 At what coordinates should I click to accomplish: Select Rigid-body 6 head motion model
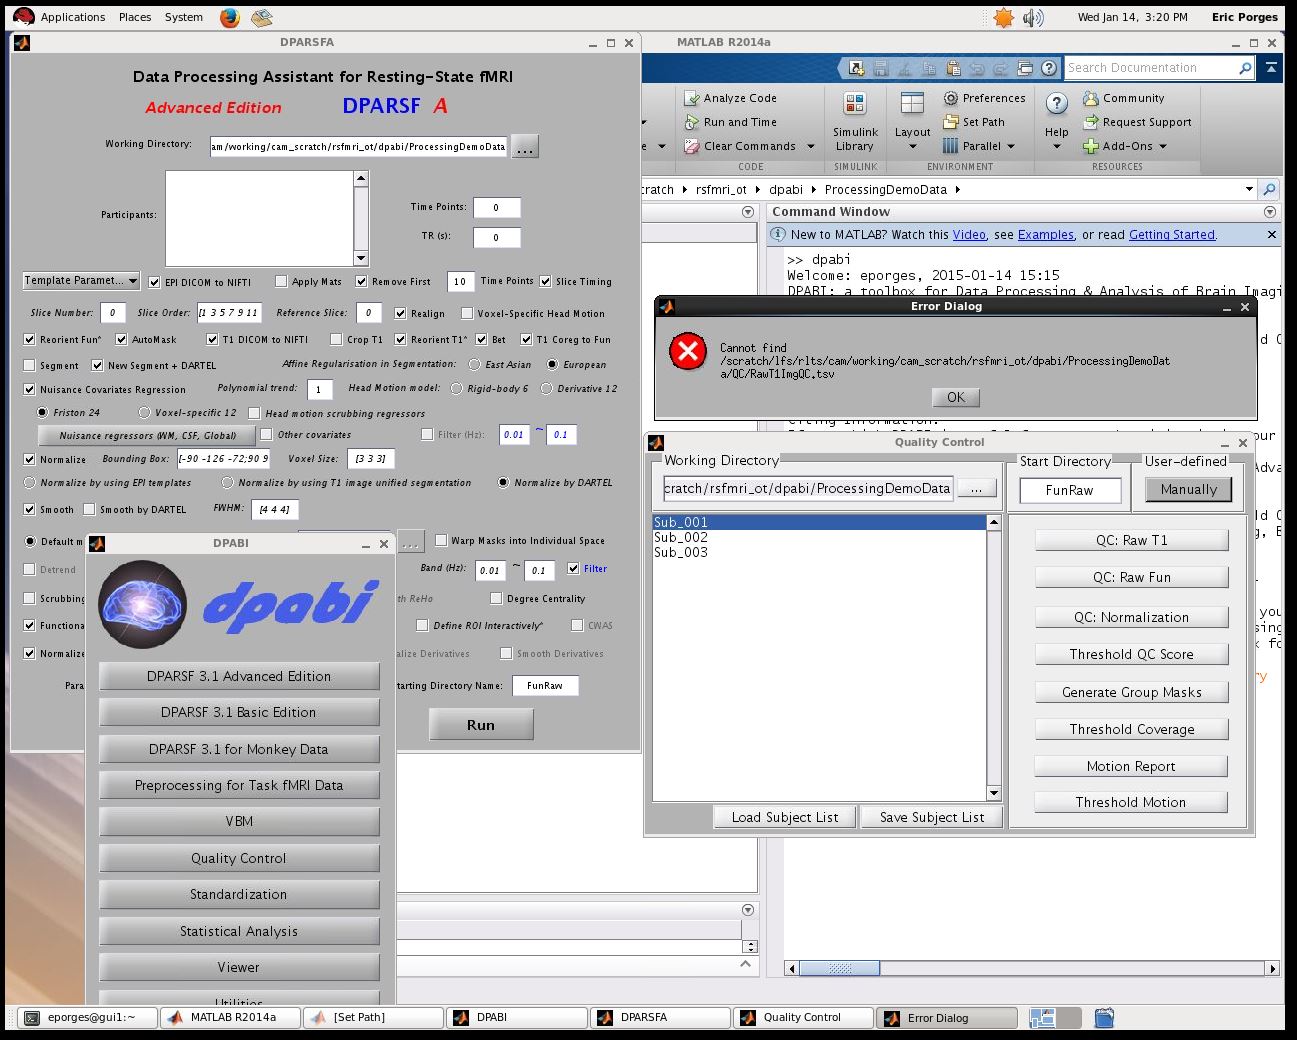pyautogui.click(x=456, y=388)
